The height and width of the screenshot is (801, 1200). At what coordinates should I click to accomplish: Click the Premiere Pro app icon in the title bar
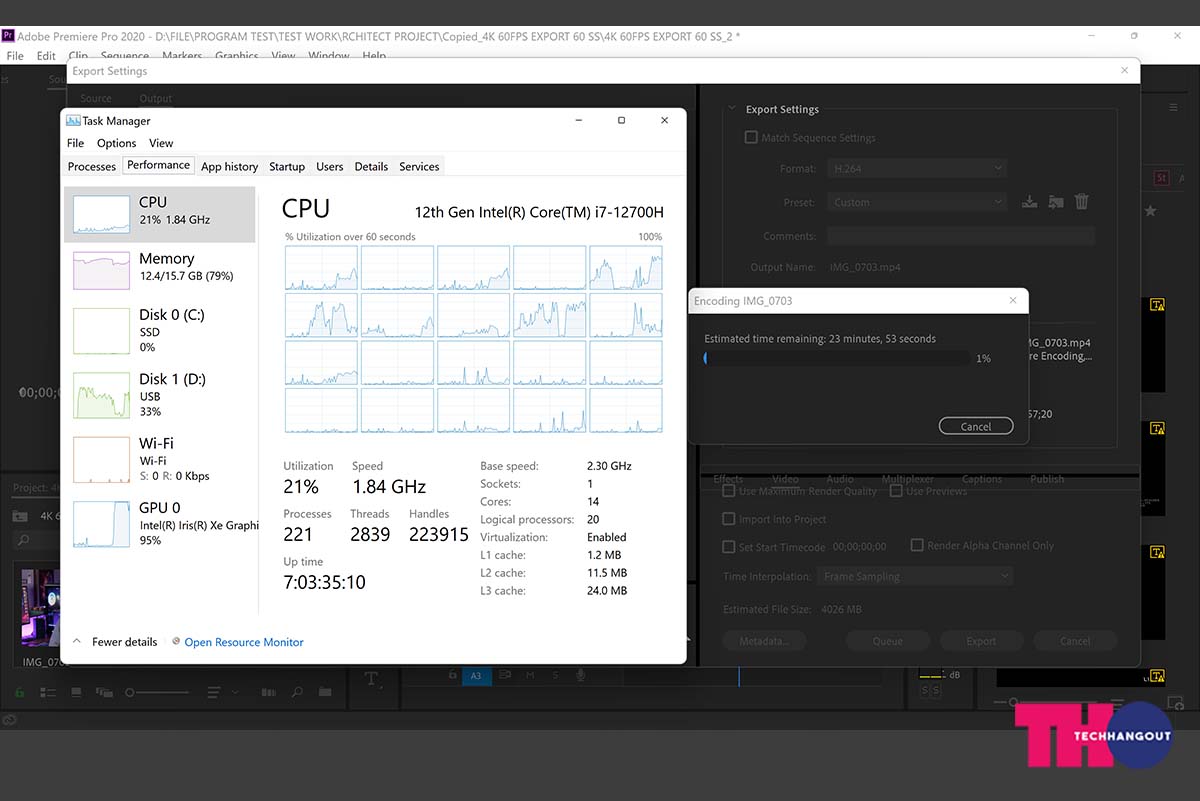pos(8,36)
